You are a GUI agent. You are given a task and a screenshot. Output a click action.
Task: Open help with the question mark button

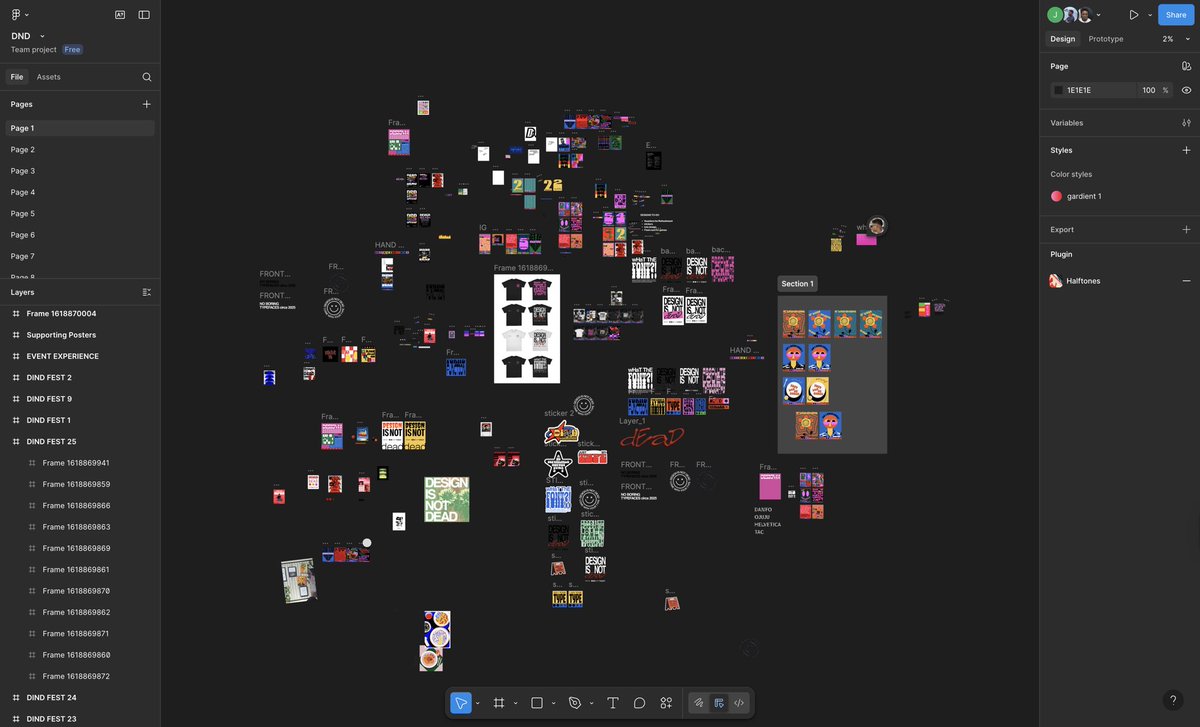(1174, 701)
